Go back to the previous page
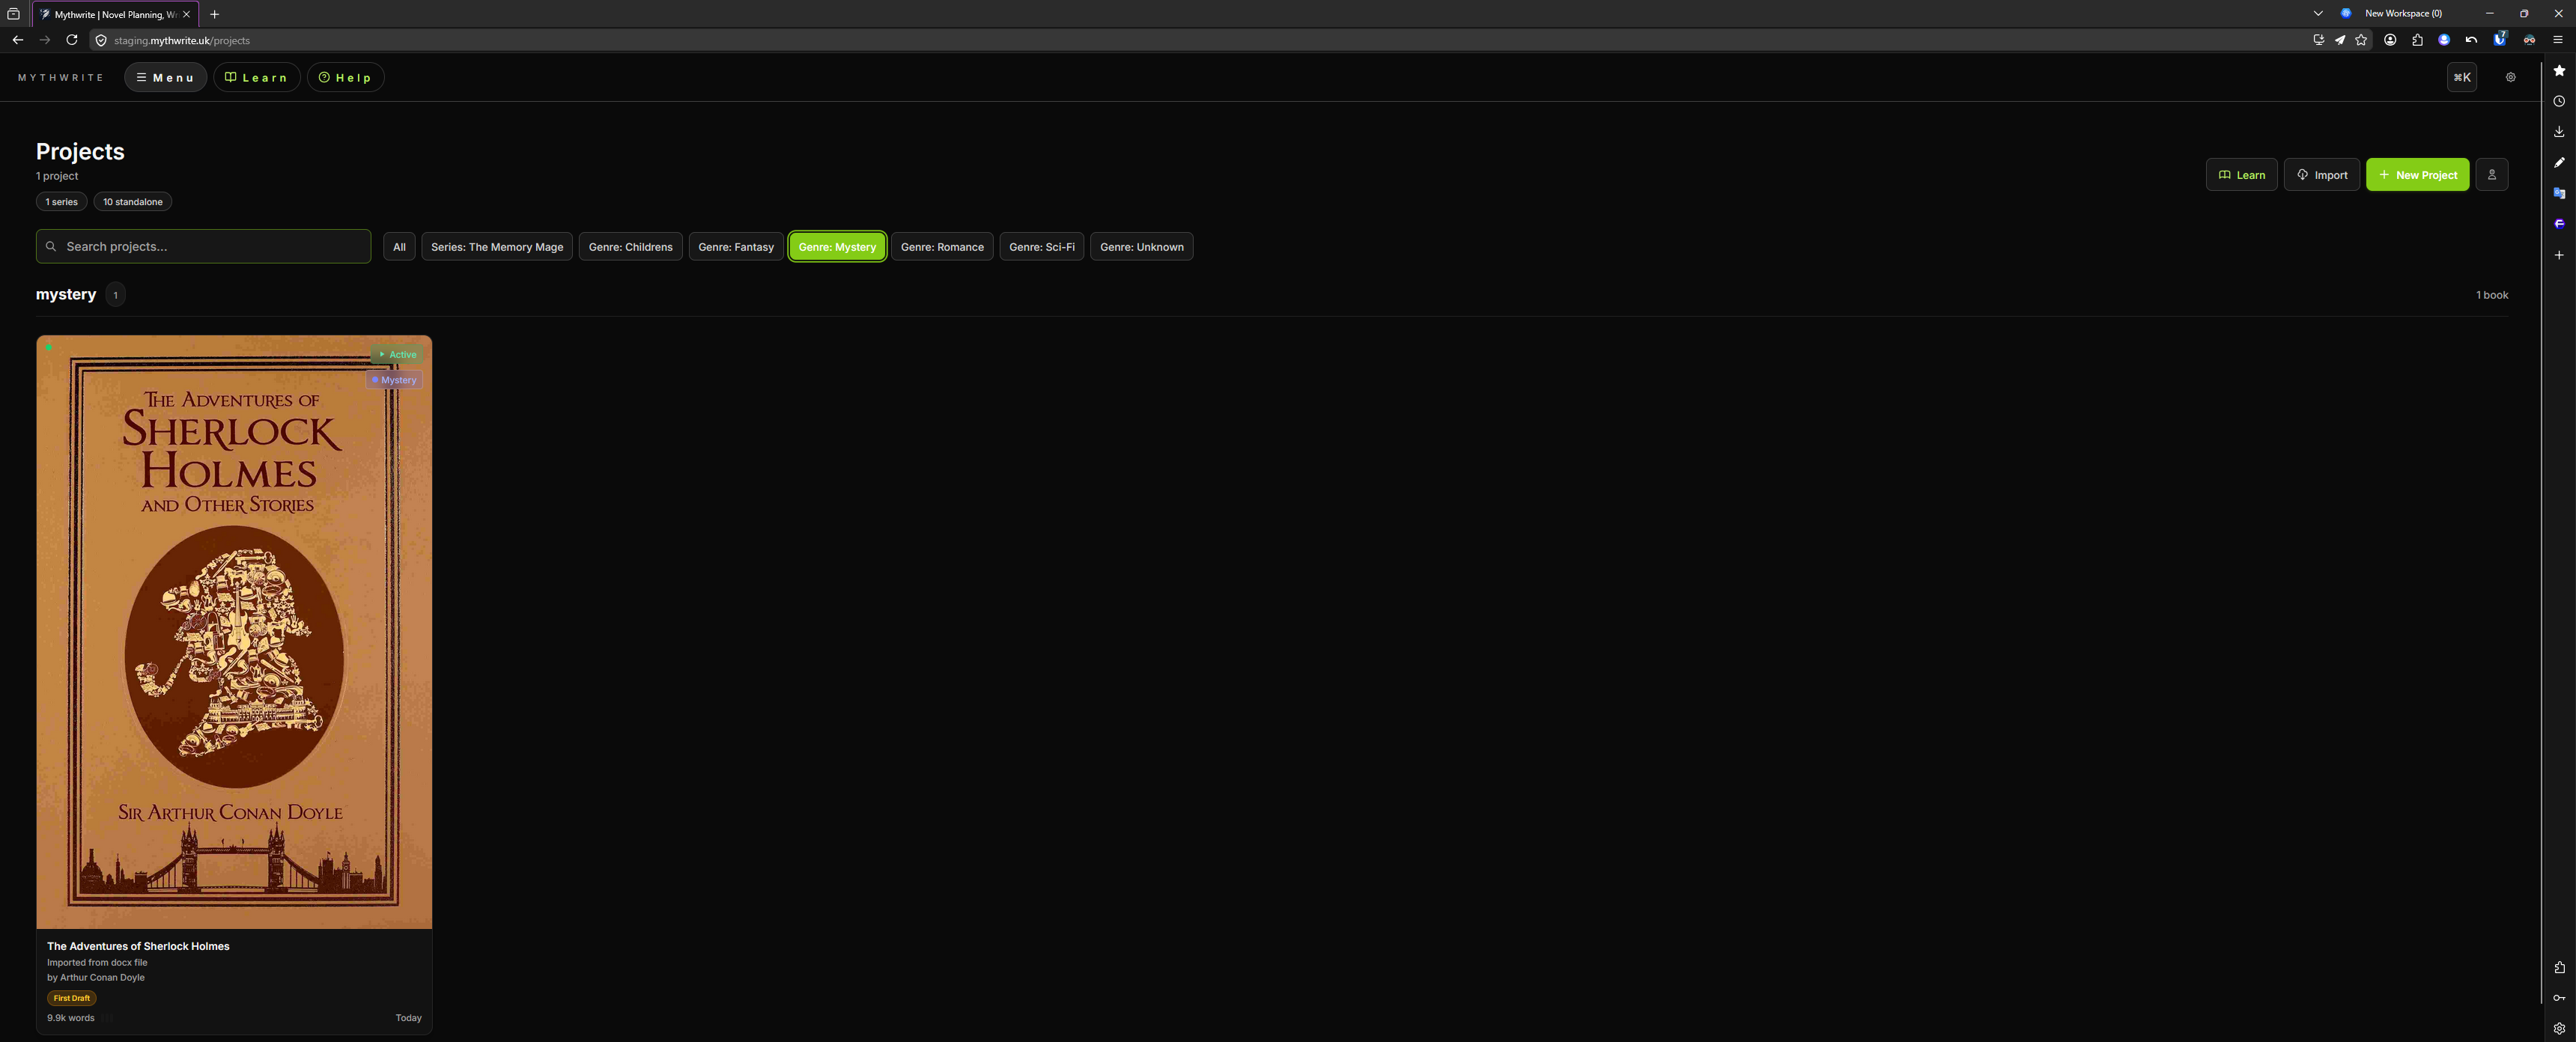 pyautogui.click(x=18, y=40)
